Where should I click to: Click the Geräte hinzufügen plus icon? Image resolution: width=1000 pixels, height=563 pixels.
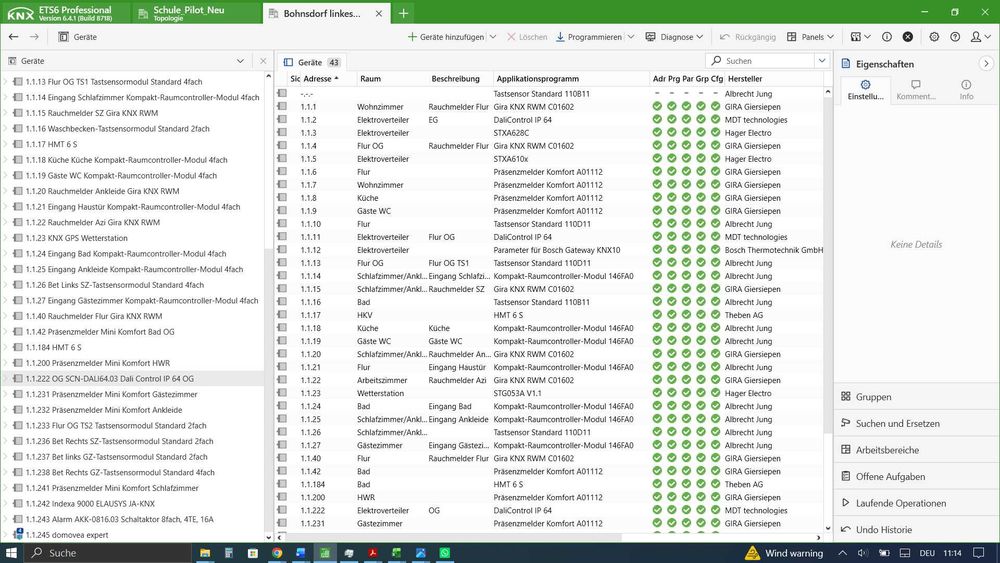(x=412, y=37)
